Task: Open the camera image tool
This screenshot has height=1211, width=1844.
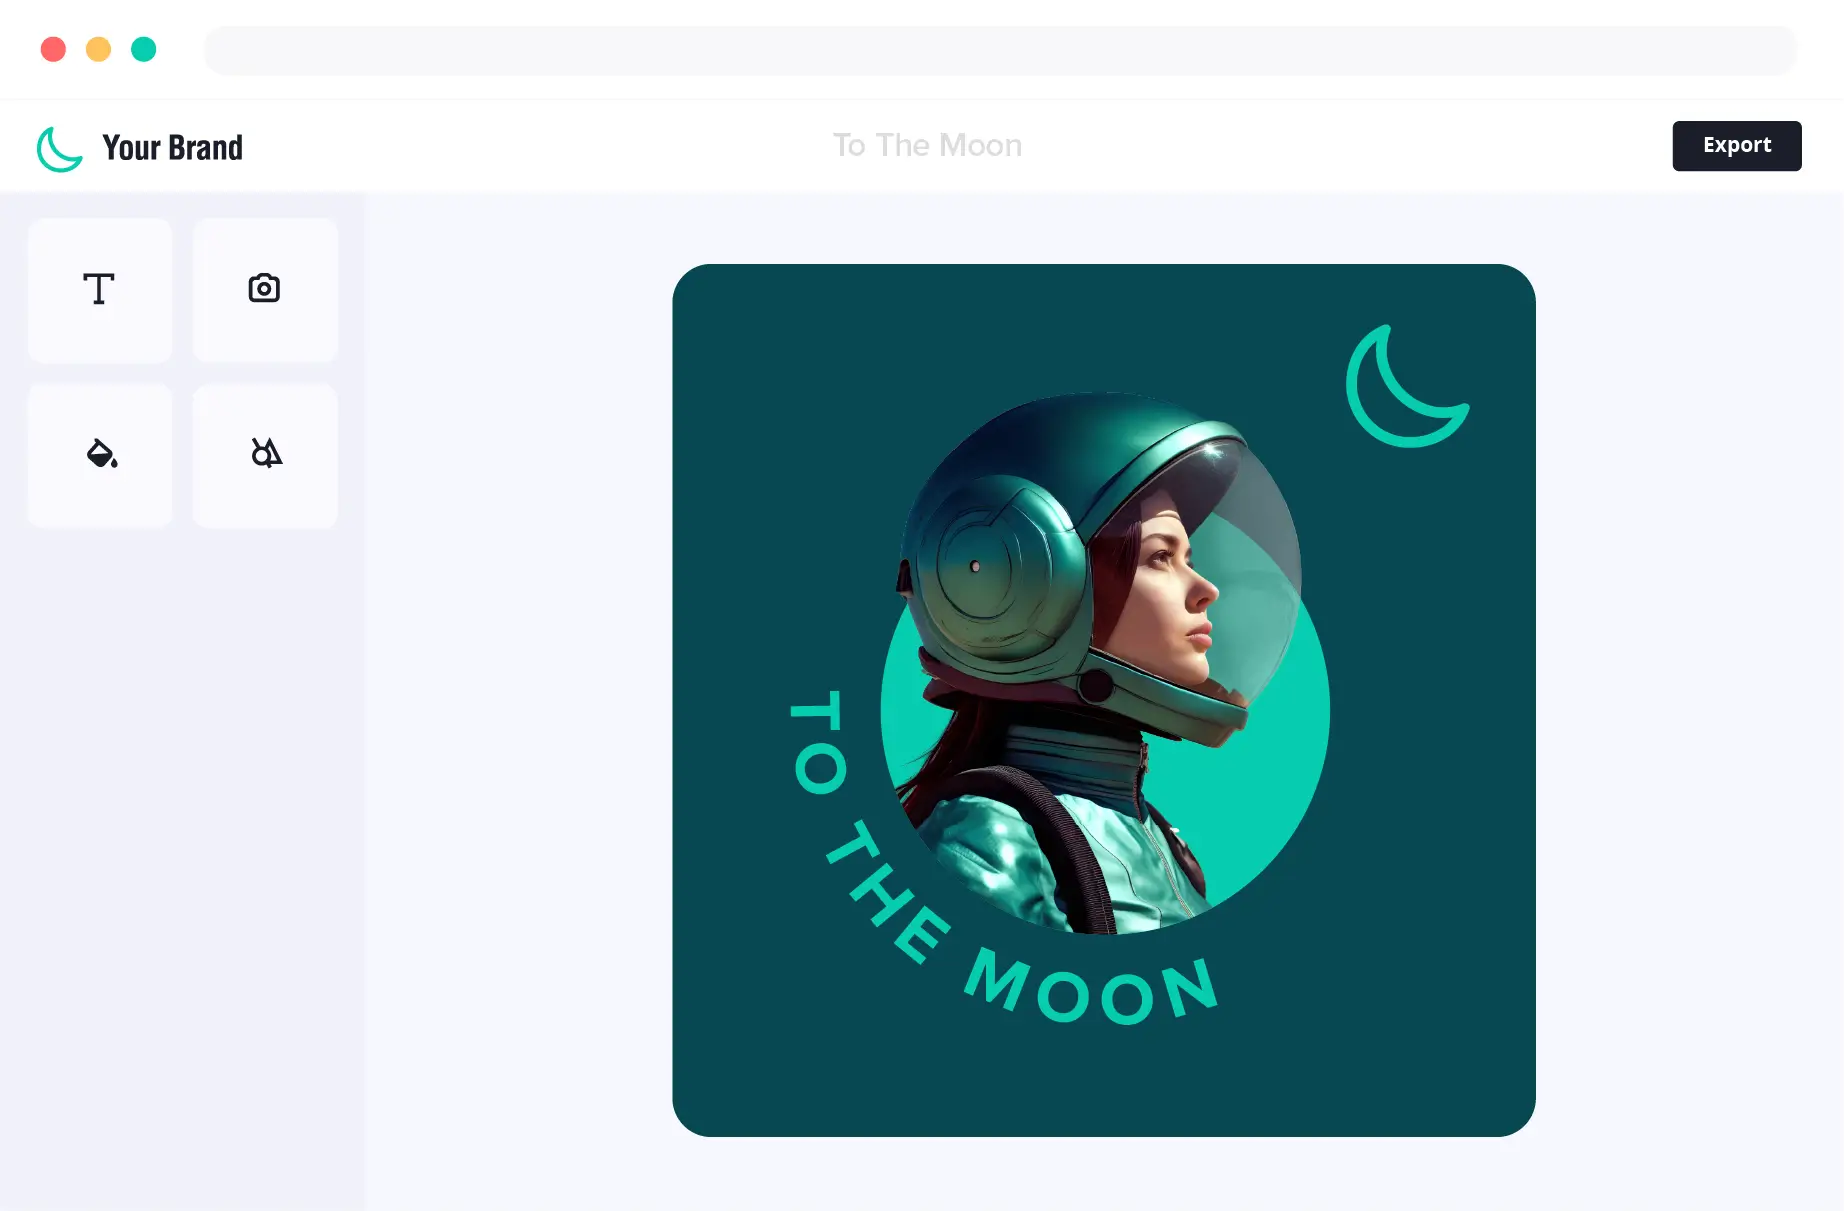Action: coord(265,290)
